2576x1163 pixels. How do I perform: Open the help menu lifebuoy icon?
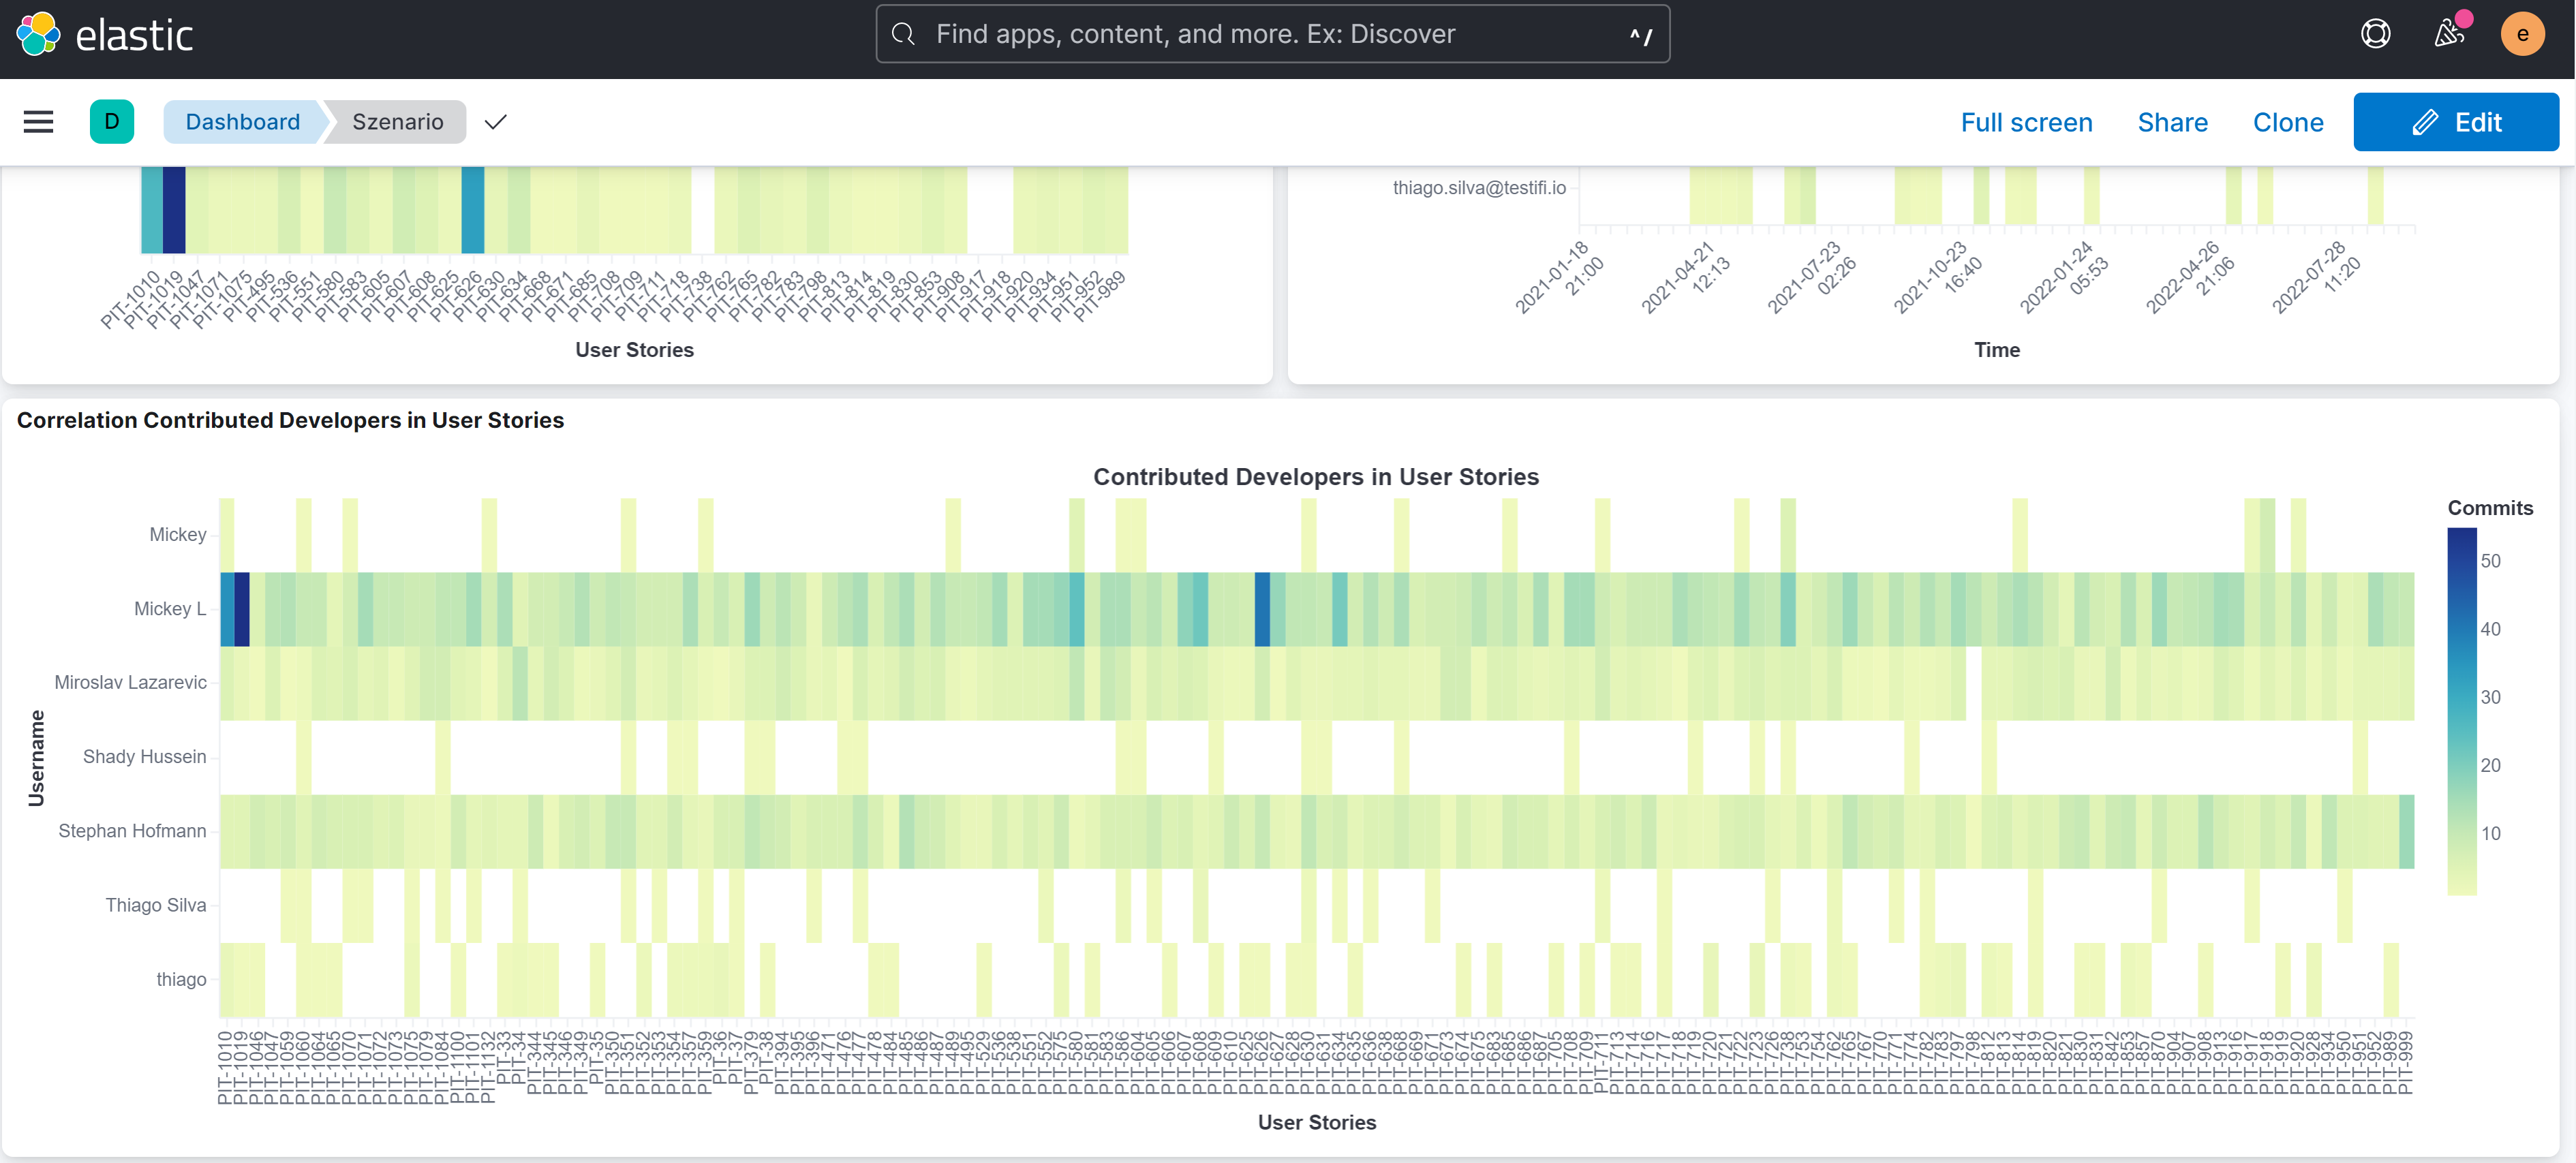pyautogui.click(x=2375, y=34)
